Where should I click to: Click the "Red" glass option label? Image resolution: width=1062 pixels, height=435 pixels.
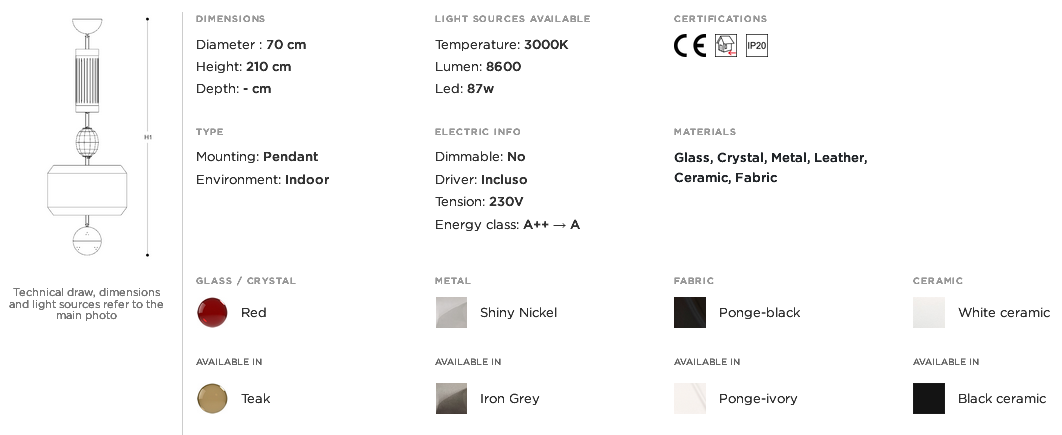(x=254, y=313)
